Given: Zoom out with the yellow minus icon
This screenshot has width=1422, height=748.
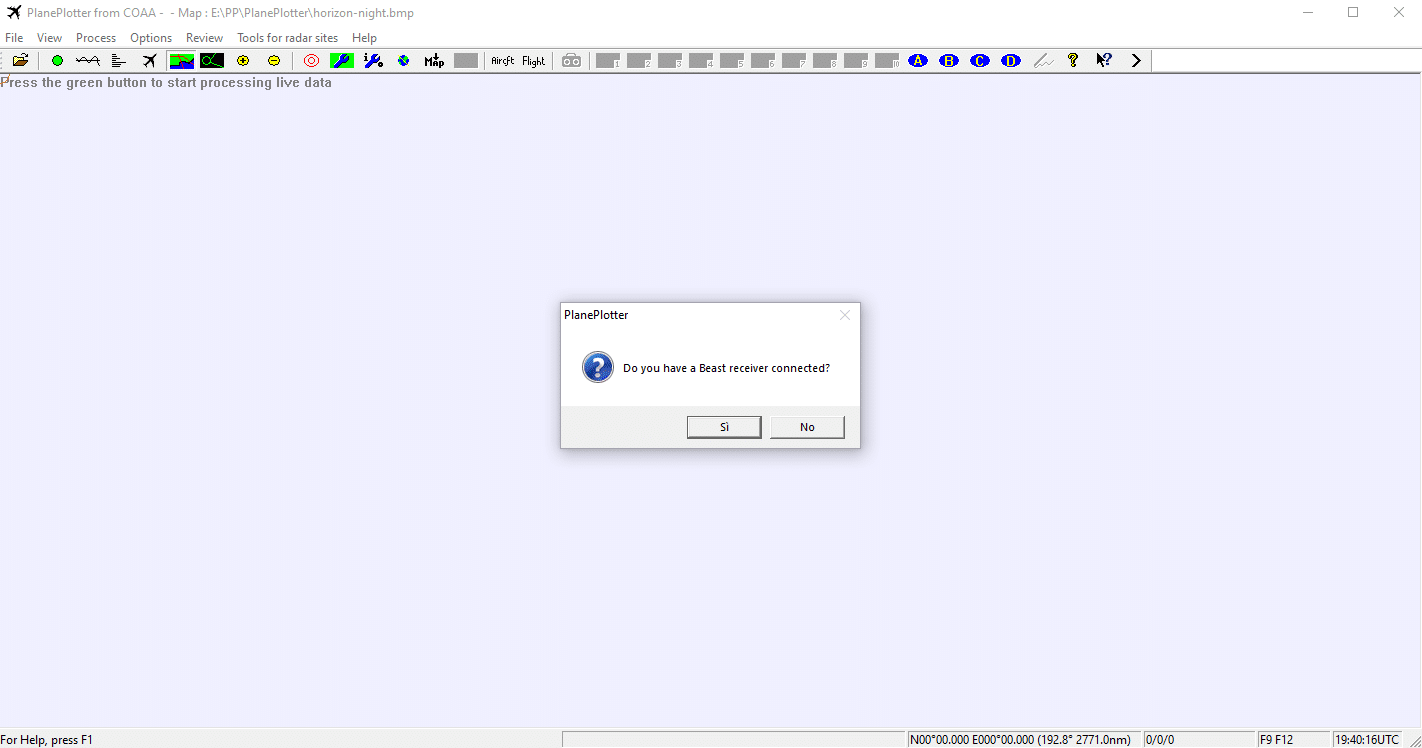Looking at the screenshot, I should pyautogui.click(x=274, y=61).
